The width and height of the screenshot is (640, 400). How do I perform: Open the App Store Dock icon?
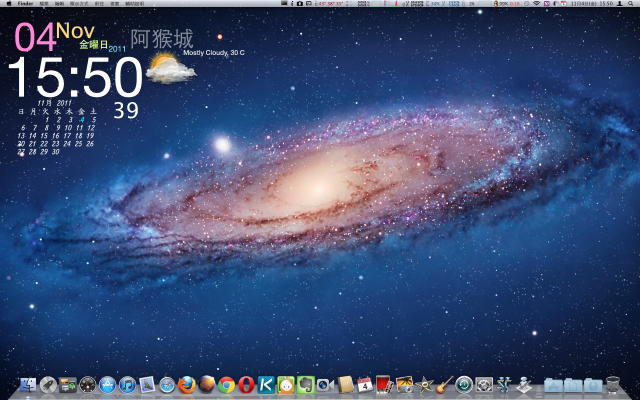(x=107, y=385)
